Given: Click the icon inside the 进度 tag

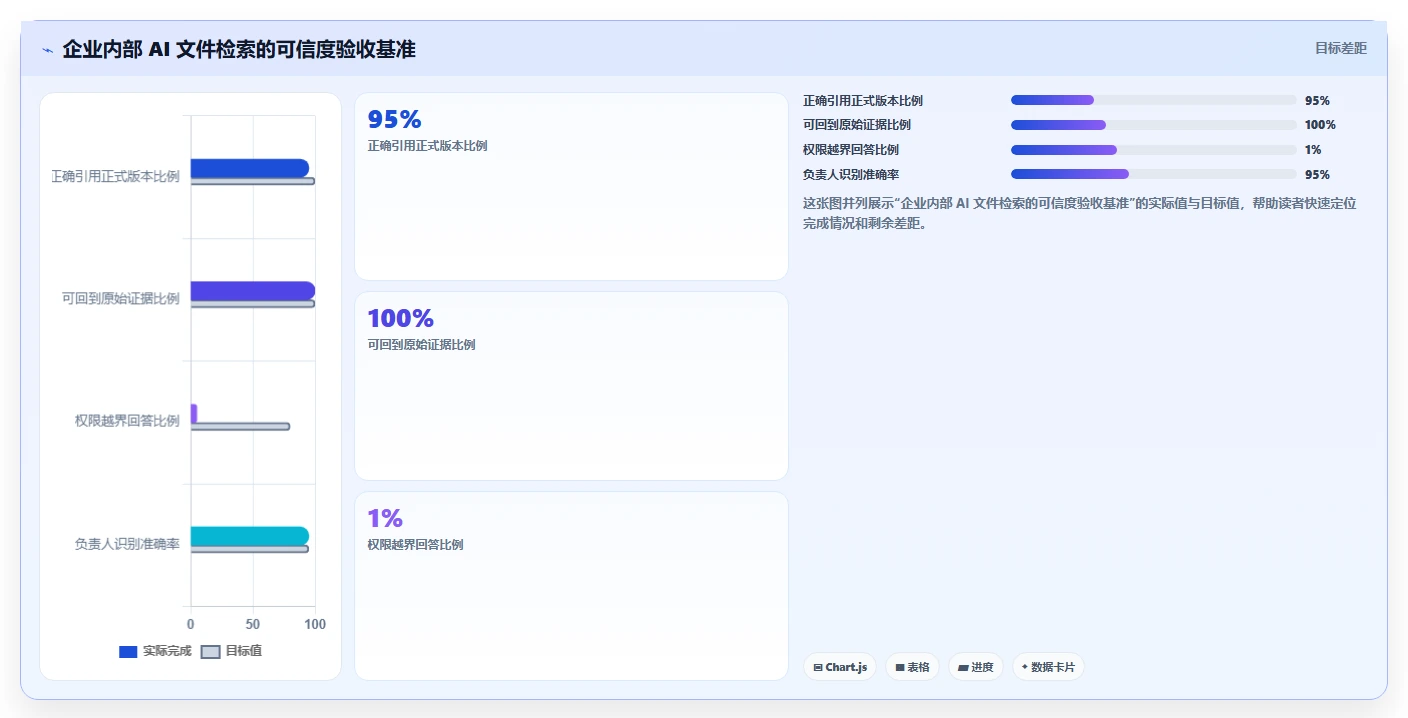Looking at the screenshot, I should click(963, 667).
